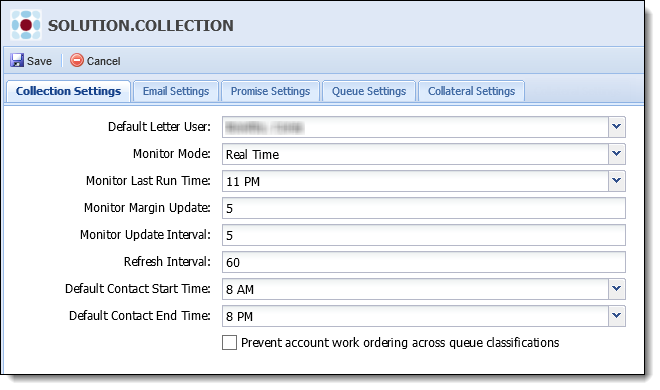Click the Save floppy disk icon
The height and width of the screenshot is (390, 660).
pyautogui.click(x=17, y=61)
